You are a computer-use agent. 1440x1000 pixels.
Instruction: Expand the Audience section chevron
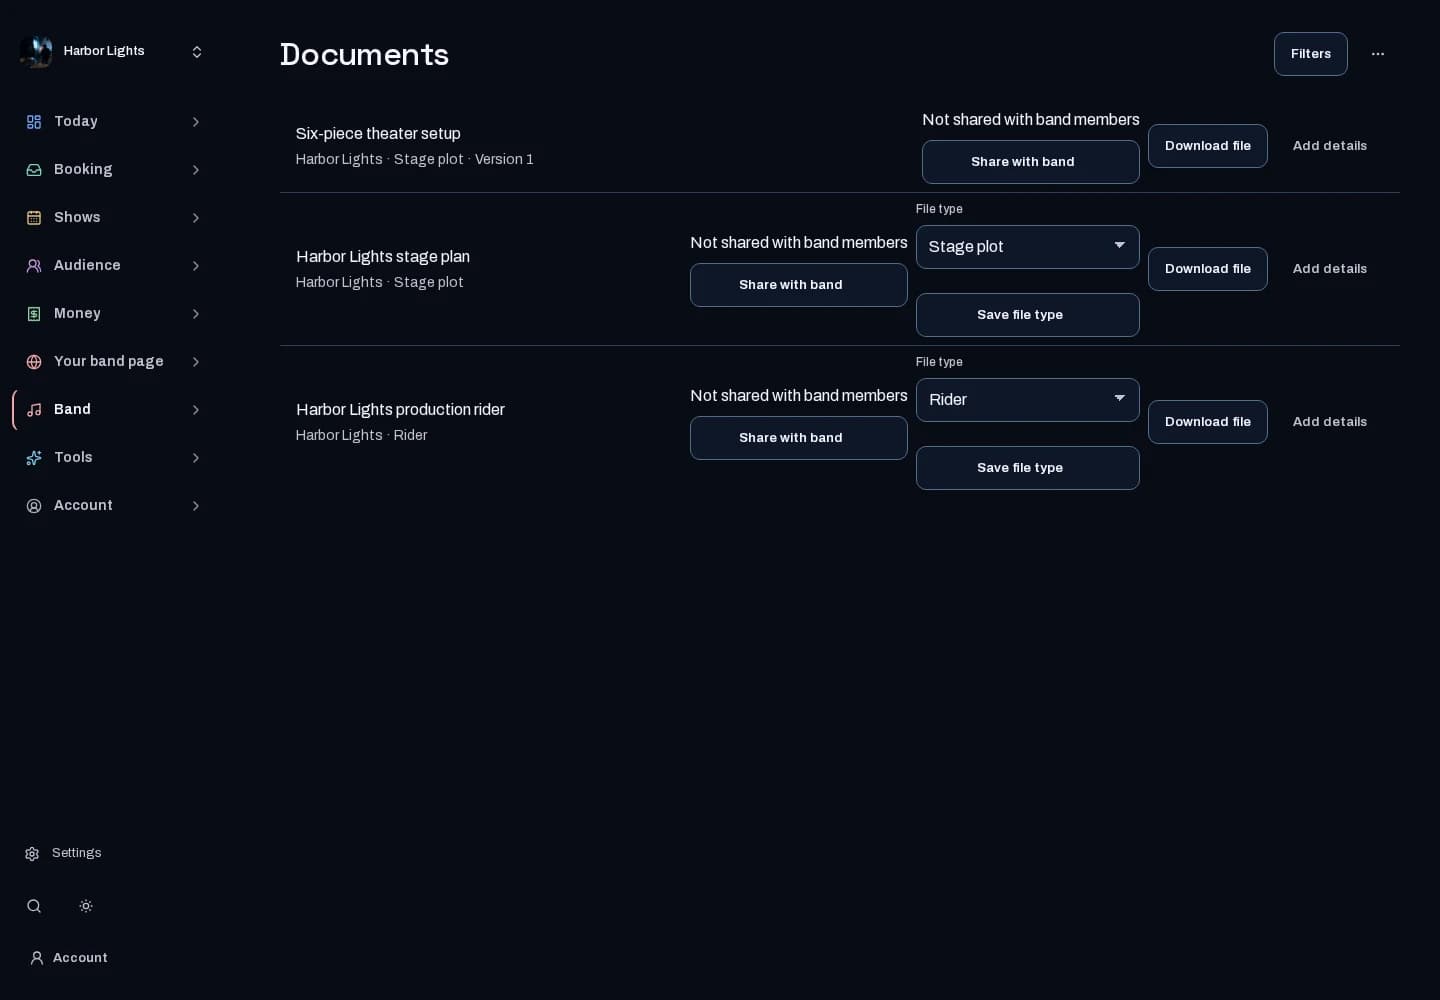(x=196, y=266)
